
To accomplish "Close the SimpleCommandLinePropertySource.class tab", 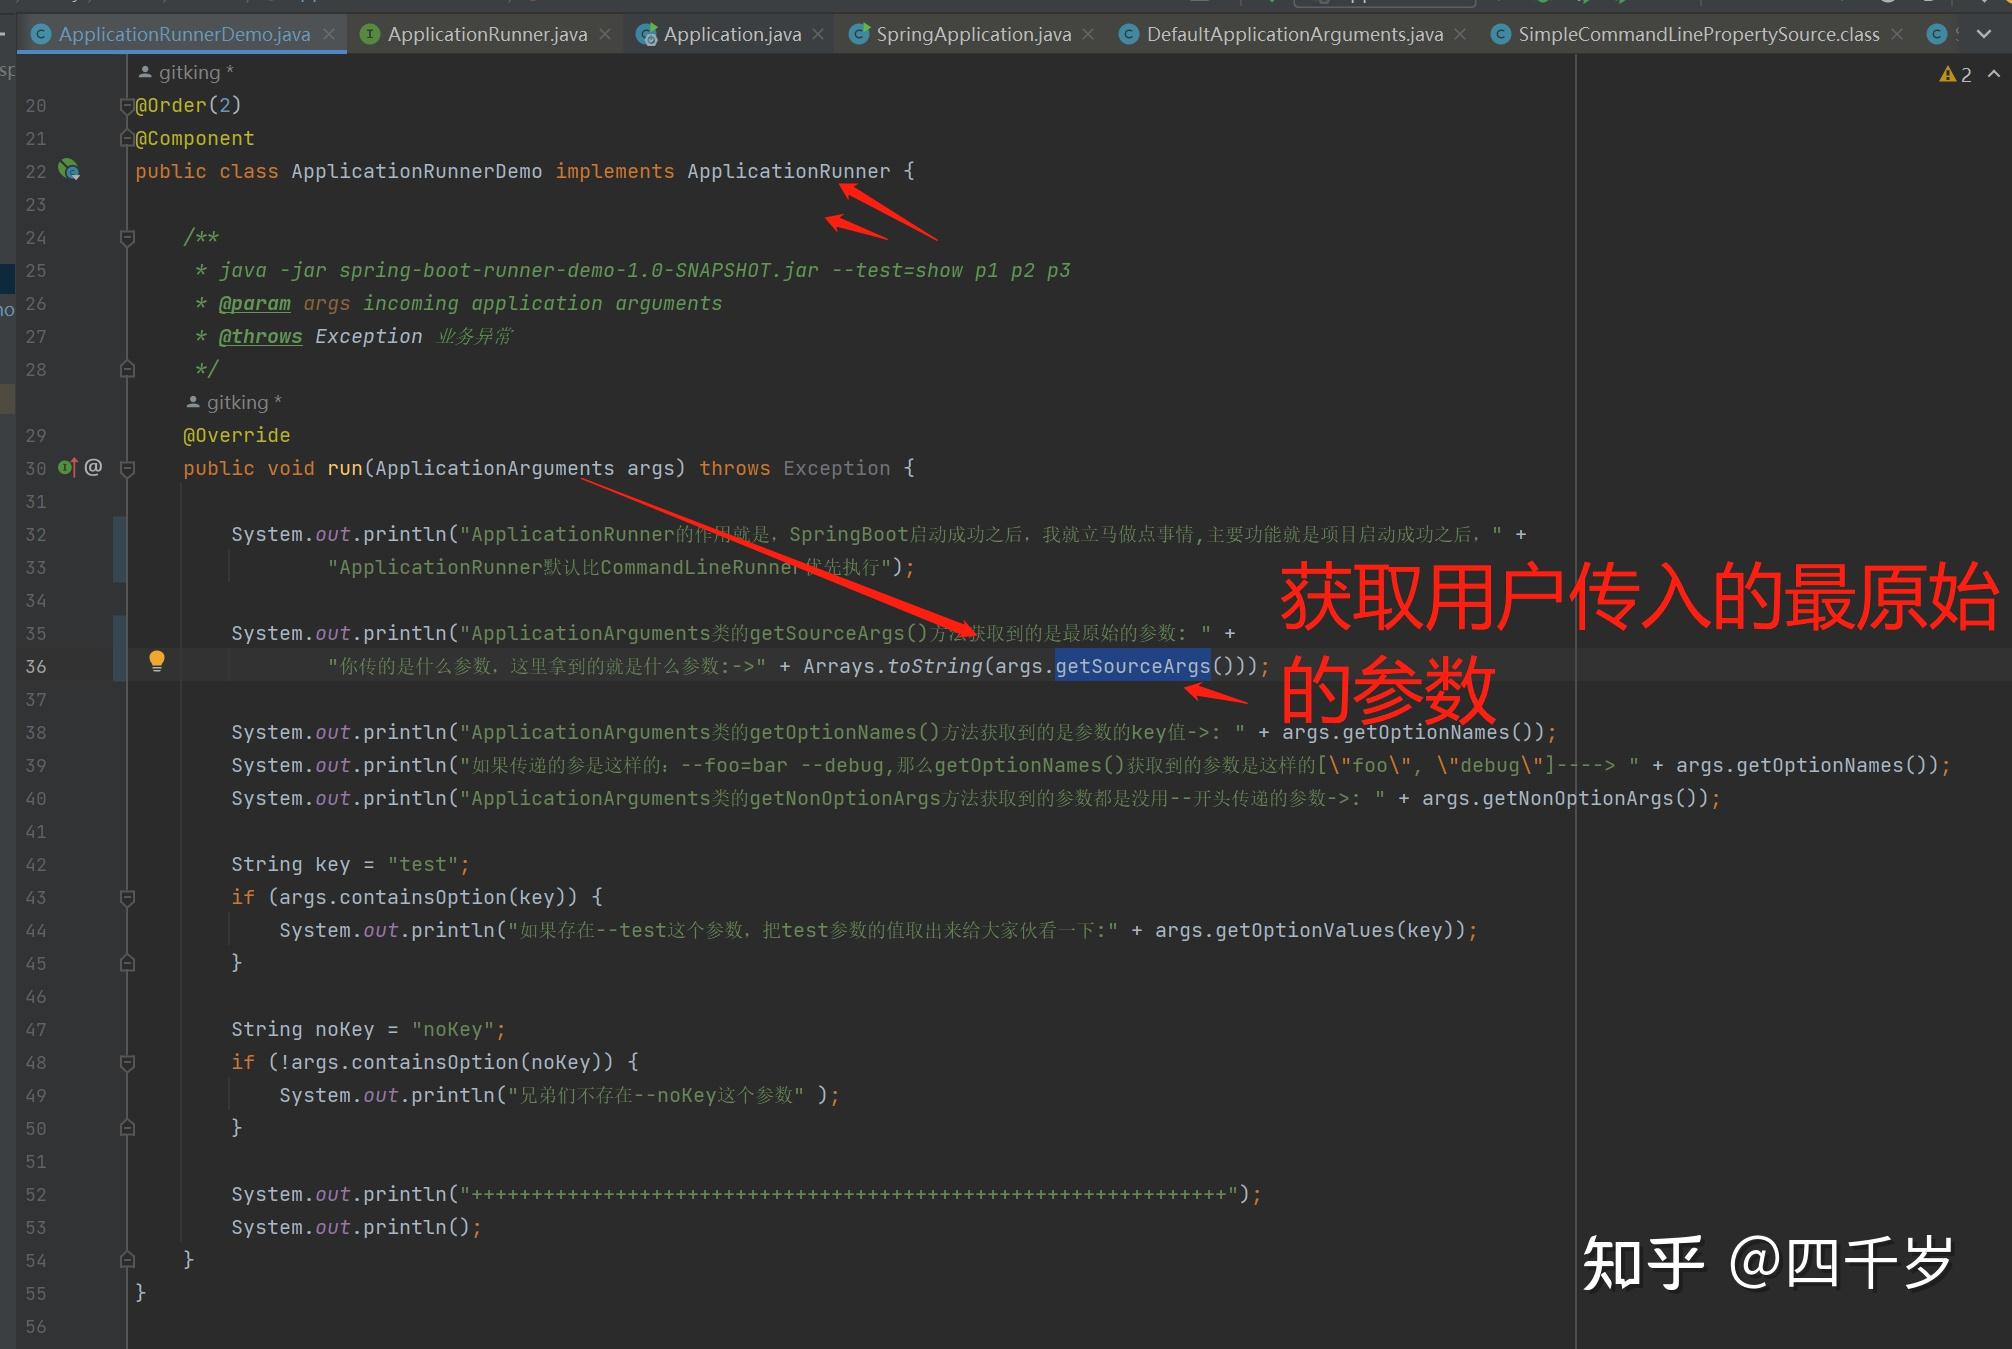I will coord(1897,34).
